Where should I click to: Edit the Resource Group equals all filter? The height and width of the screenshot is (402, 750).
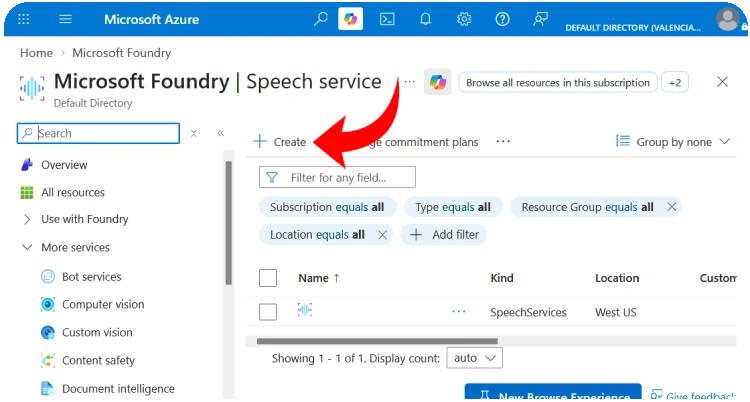pos(587,207)
